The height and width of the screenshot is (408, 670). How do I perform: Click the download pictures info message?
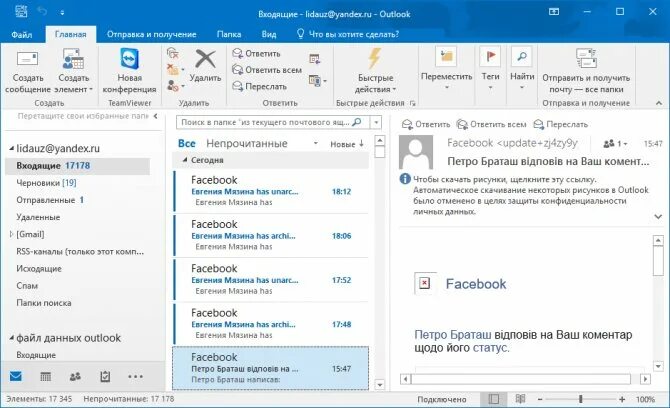pos(530,195)
